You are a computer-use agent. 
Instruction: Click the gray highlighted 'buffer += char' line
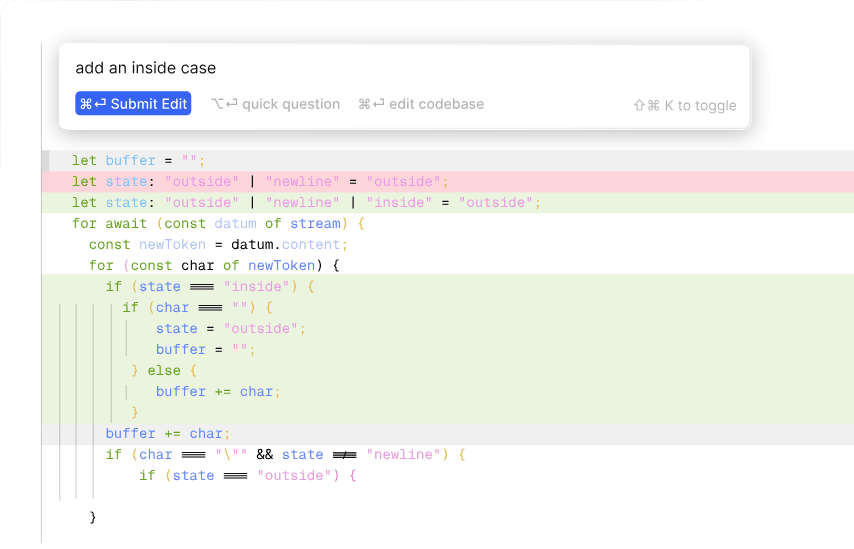(168, 433)
